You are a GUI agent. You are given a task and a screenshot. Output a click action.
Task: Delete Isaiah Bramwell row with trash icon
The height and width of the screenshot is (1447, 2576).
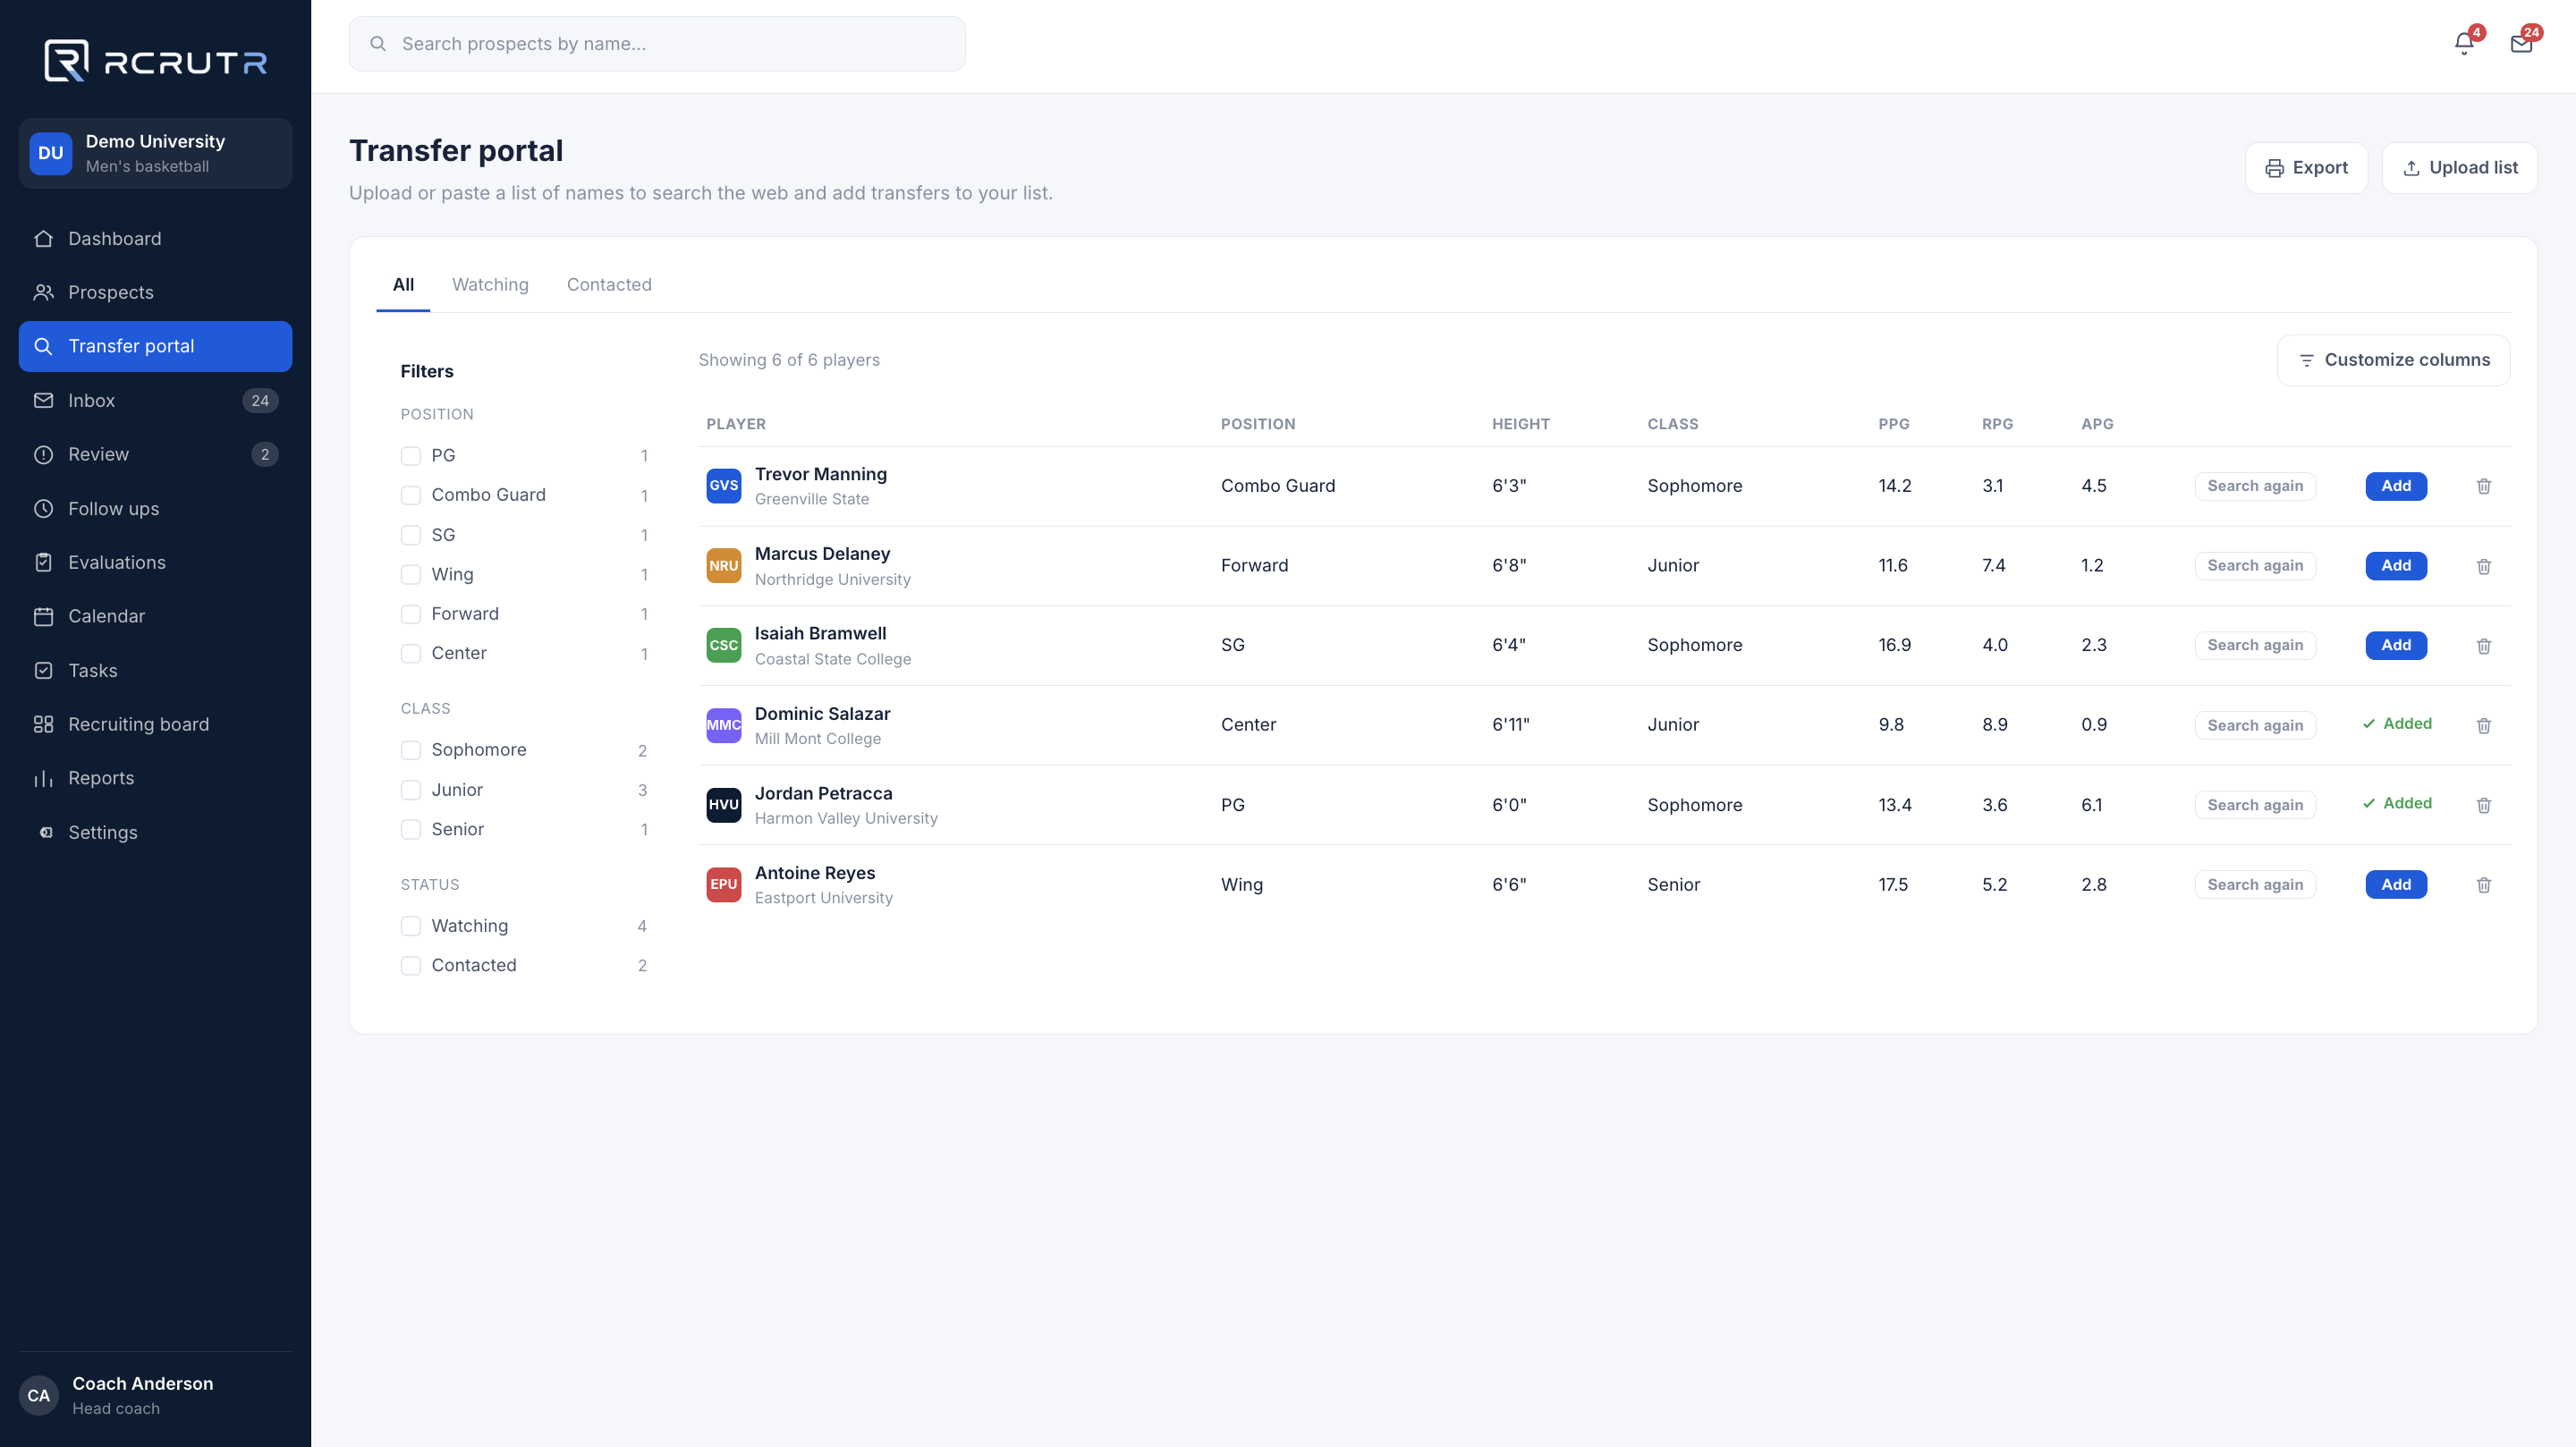(2483, 646)
